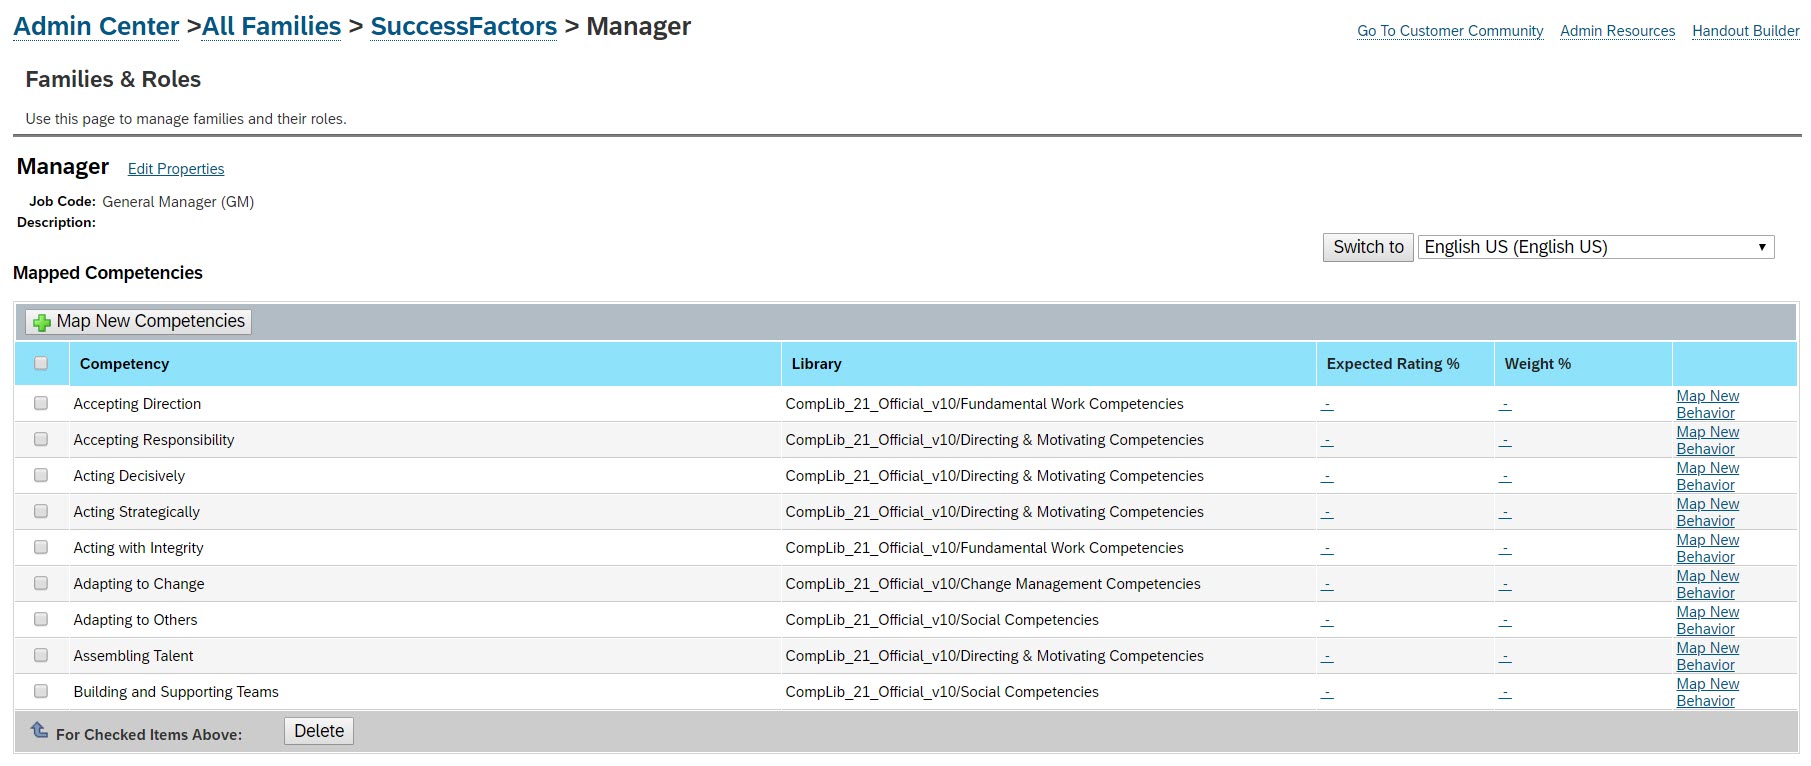1811x766 pixels.
Task: Click Map New Behavior for Acting with Integrity
Action: pyautogui.click(x=1707, y=548)
